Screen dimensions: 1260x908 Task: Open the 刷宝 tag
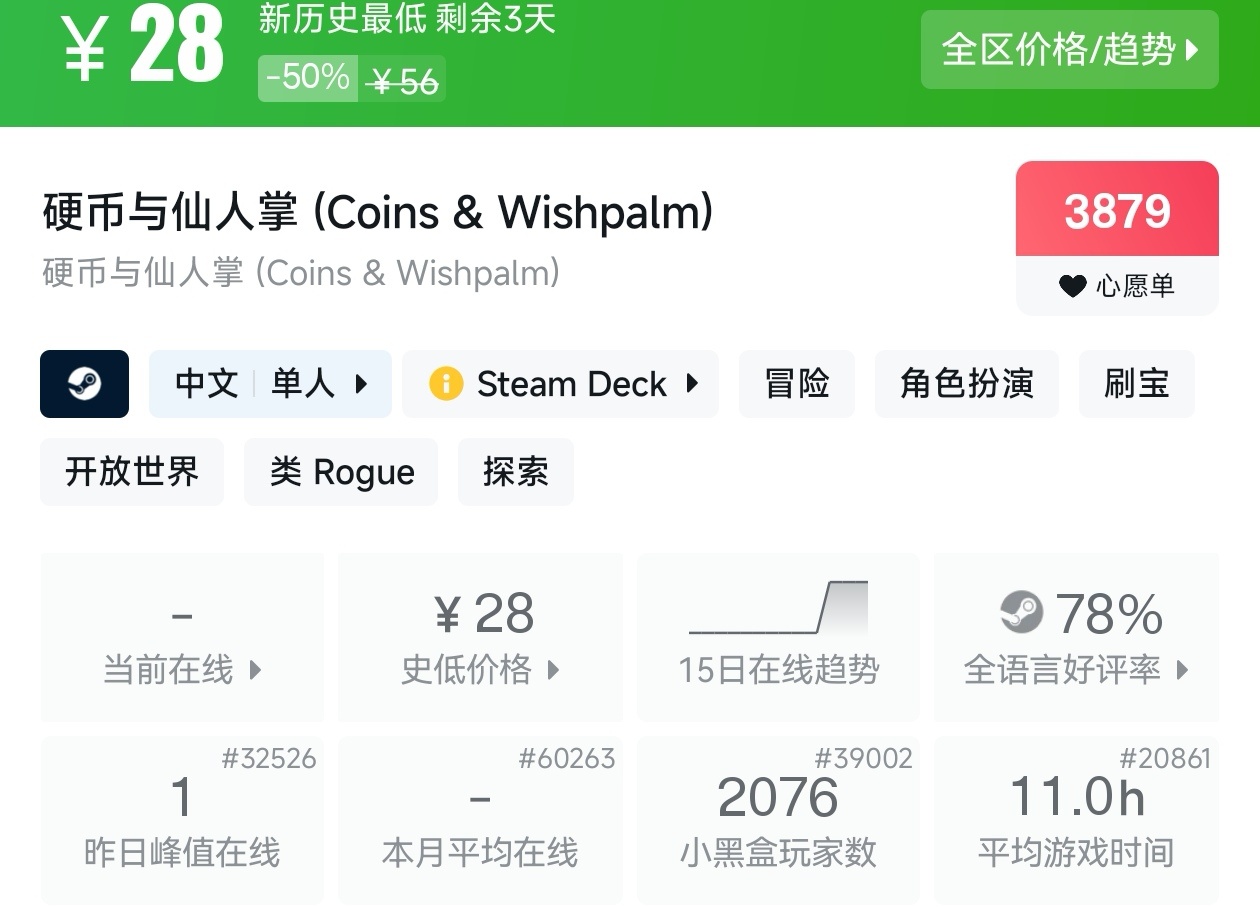(1136, 384)
